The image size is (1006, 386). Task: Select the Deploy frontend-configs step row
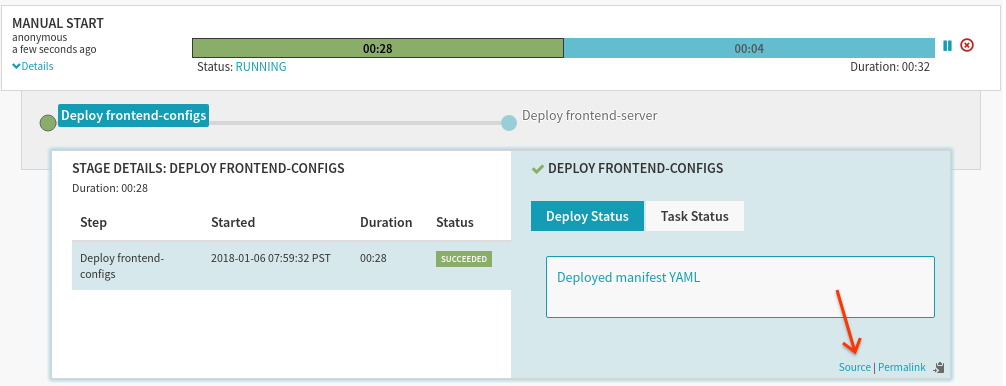[x=291, y=265]
